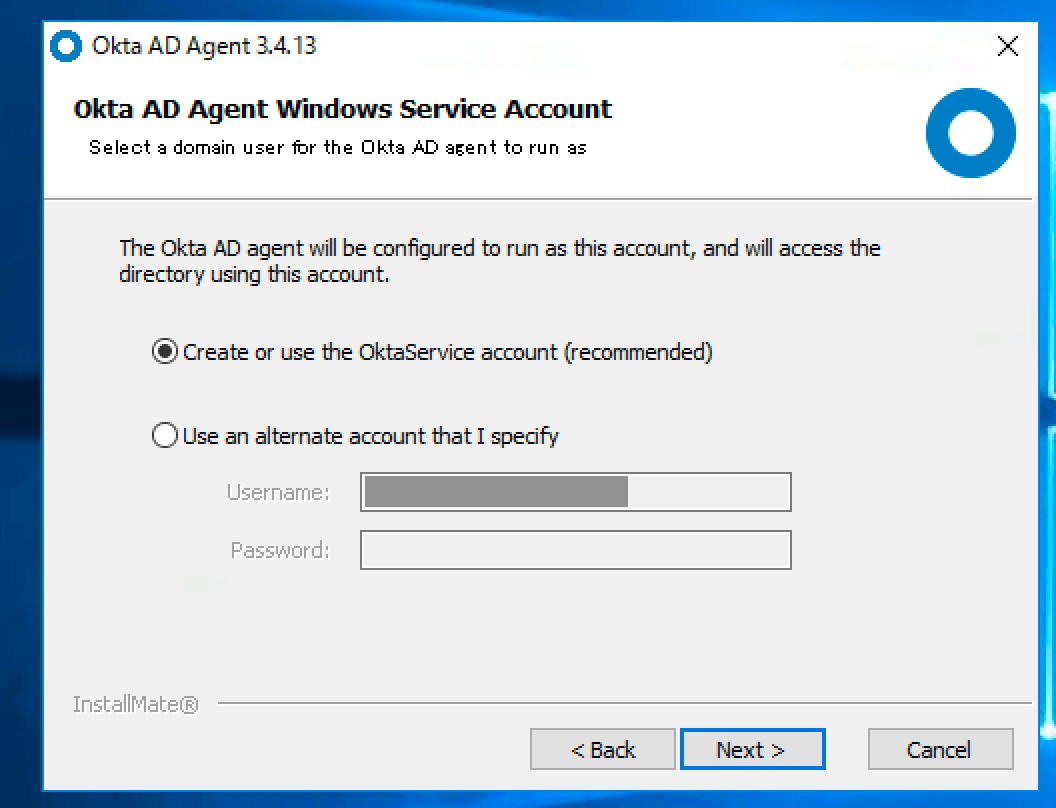Click the 'Username:' field label
The height and width of the screenshot is (808, 1056).
tap(278, 492)
